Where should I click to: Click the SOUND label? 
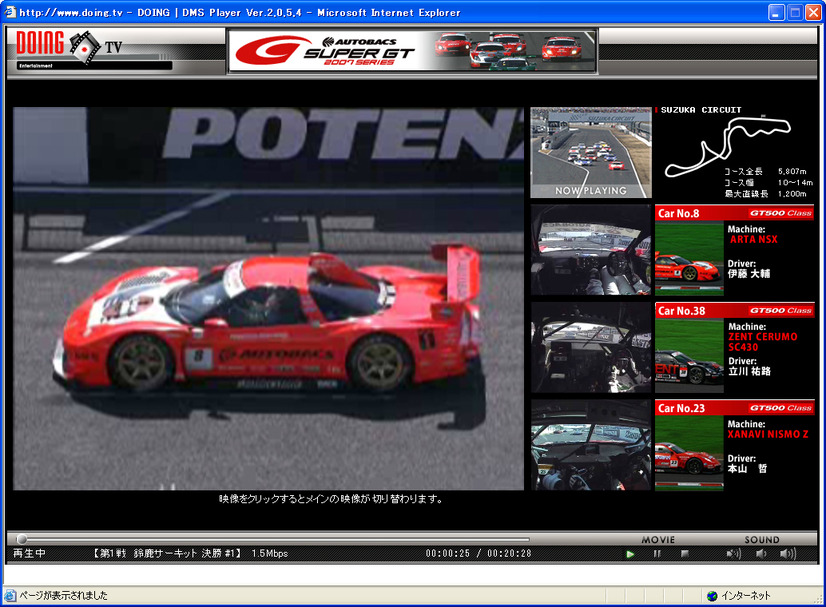click(762, 540)
